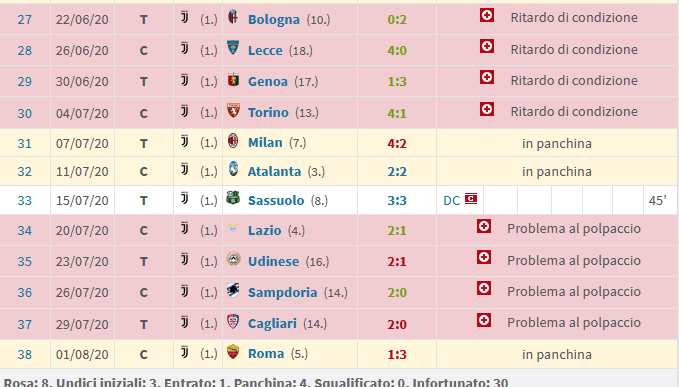Open the 3:3 match result against Sassuolo
Image resolution: width=679 pixels, height=387 pixels.
[x=397, y=201]
